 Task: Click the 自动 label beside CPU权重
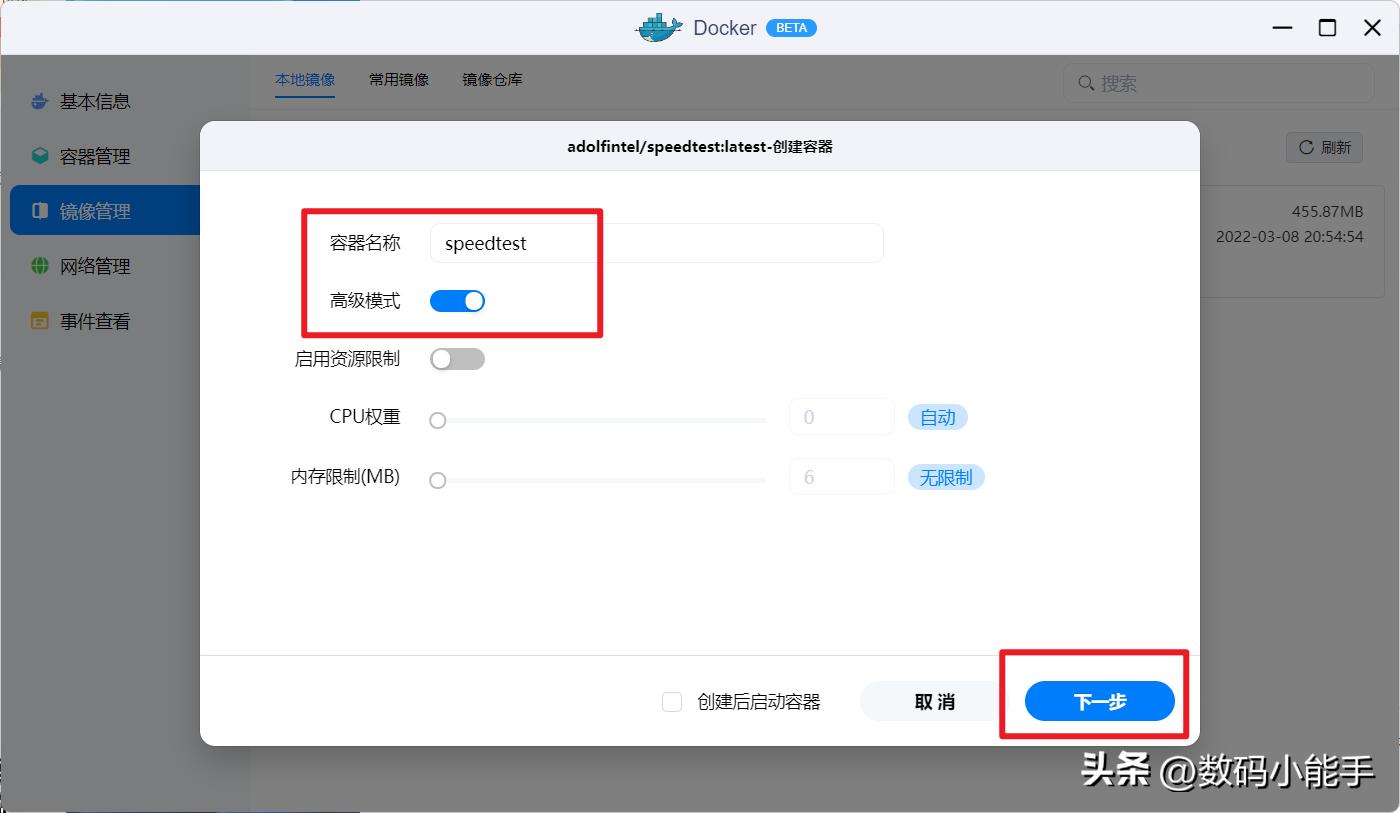click(x=937, y=417)
